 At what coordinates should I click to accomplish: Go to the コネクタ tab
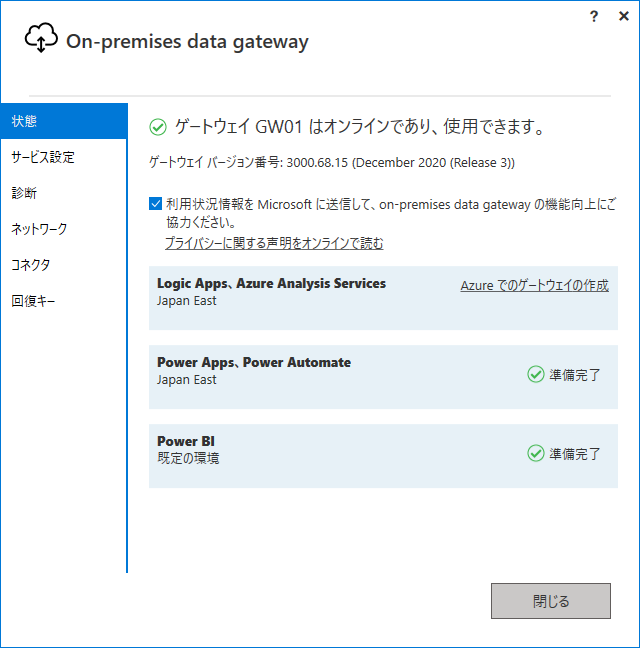pos(64,265)
